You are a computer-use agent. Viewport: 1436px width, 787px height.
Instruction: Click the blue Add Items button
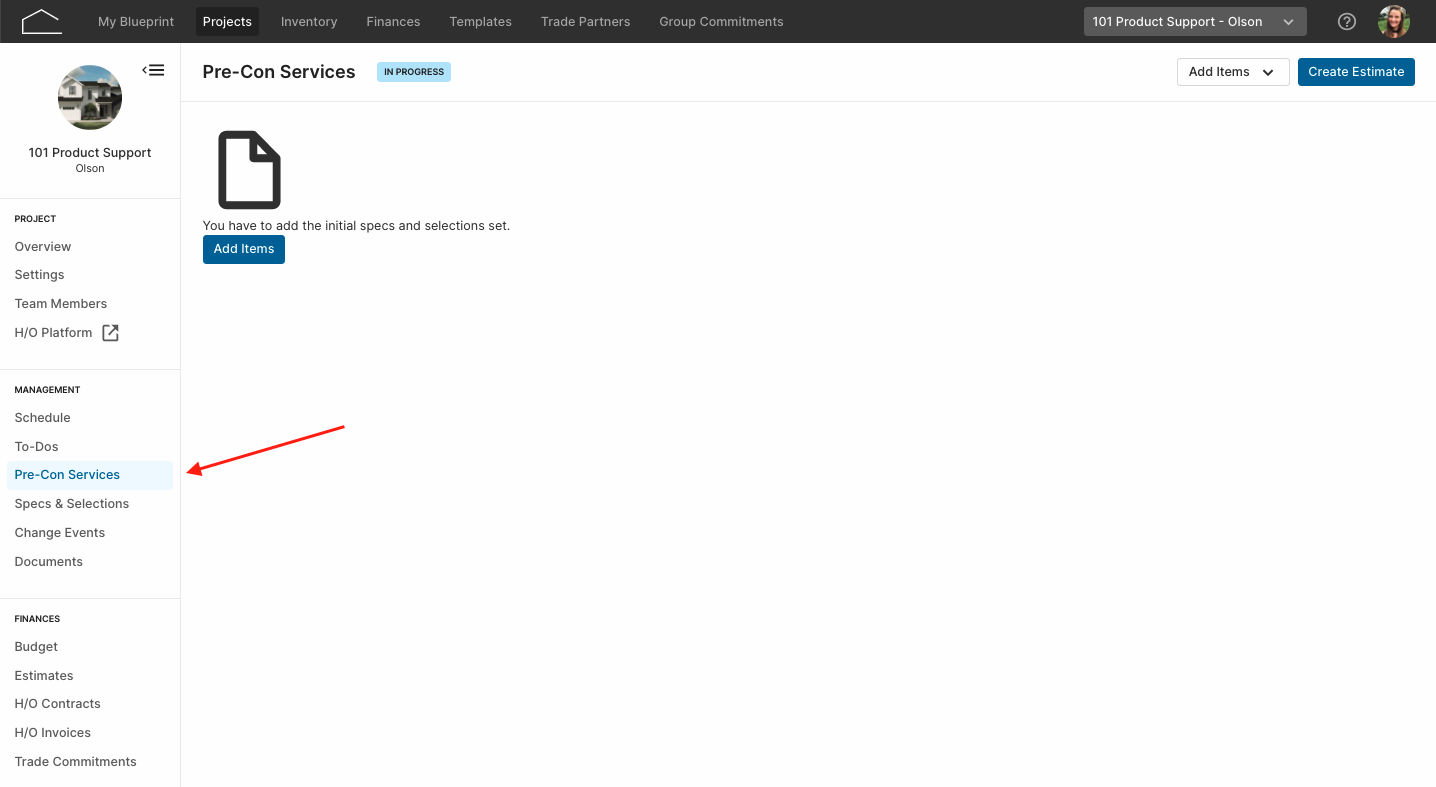click(x=244, y=249)
